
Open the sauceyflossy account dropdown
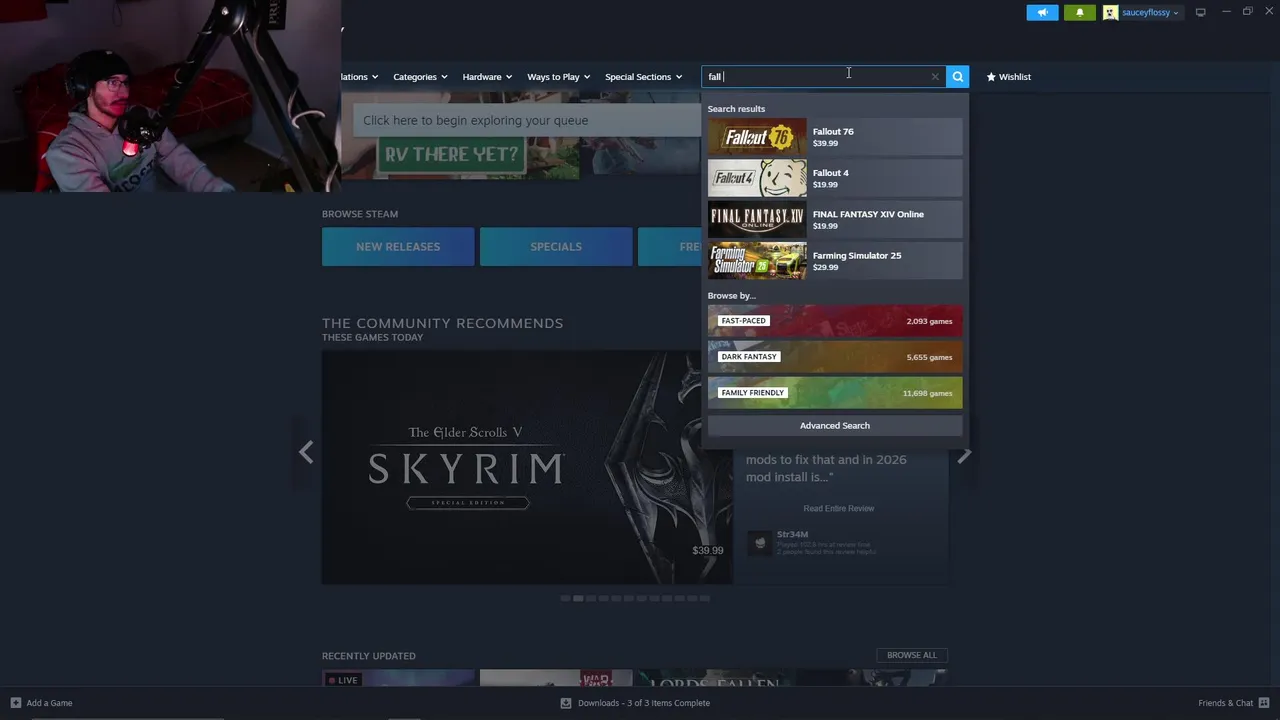(1150, 12)
